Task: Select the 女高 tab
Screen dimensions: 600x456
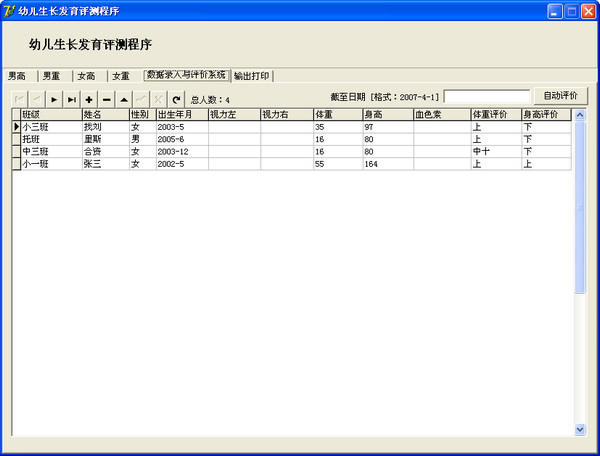Action: (x=86, y=76)
